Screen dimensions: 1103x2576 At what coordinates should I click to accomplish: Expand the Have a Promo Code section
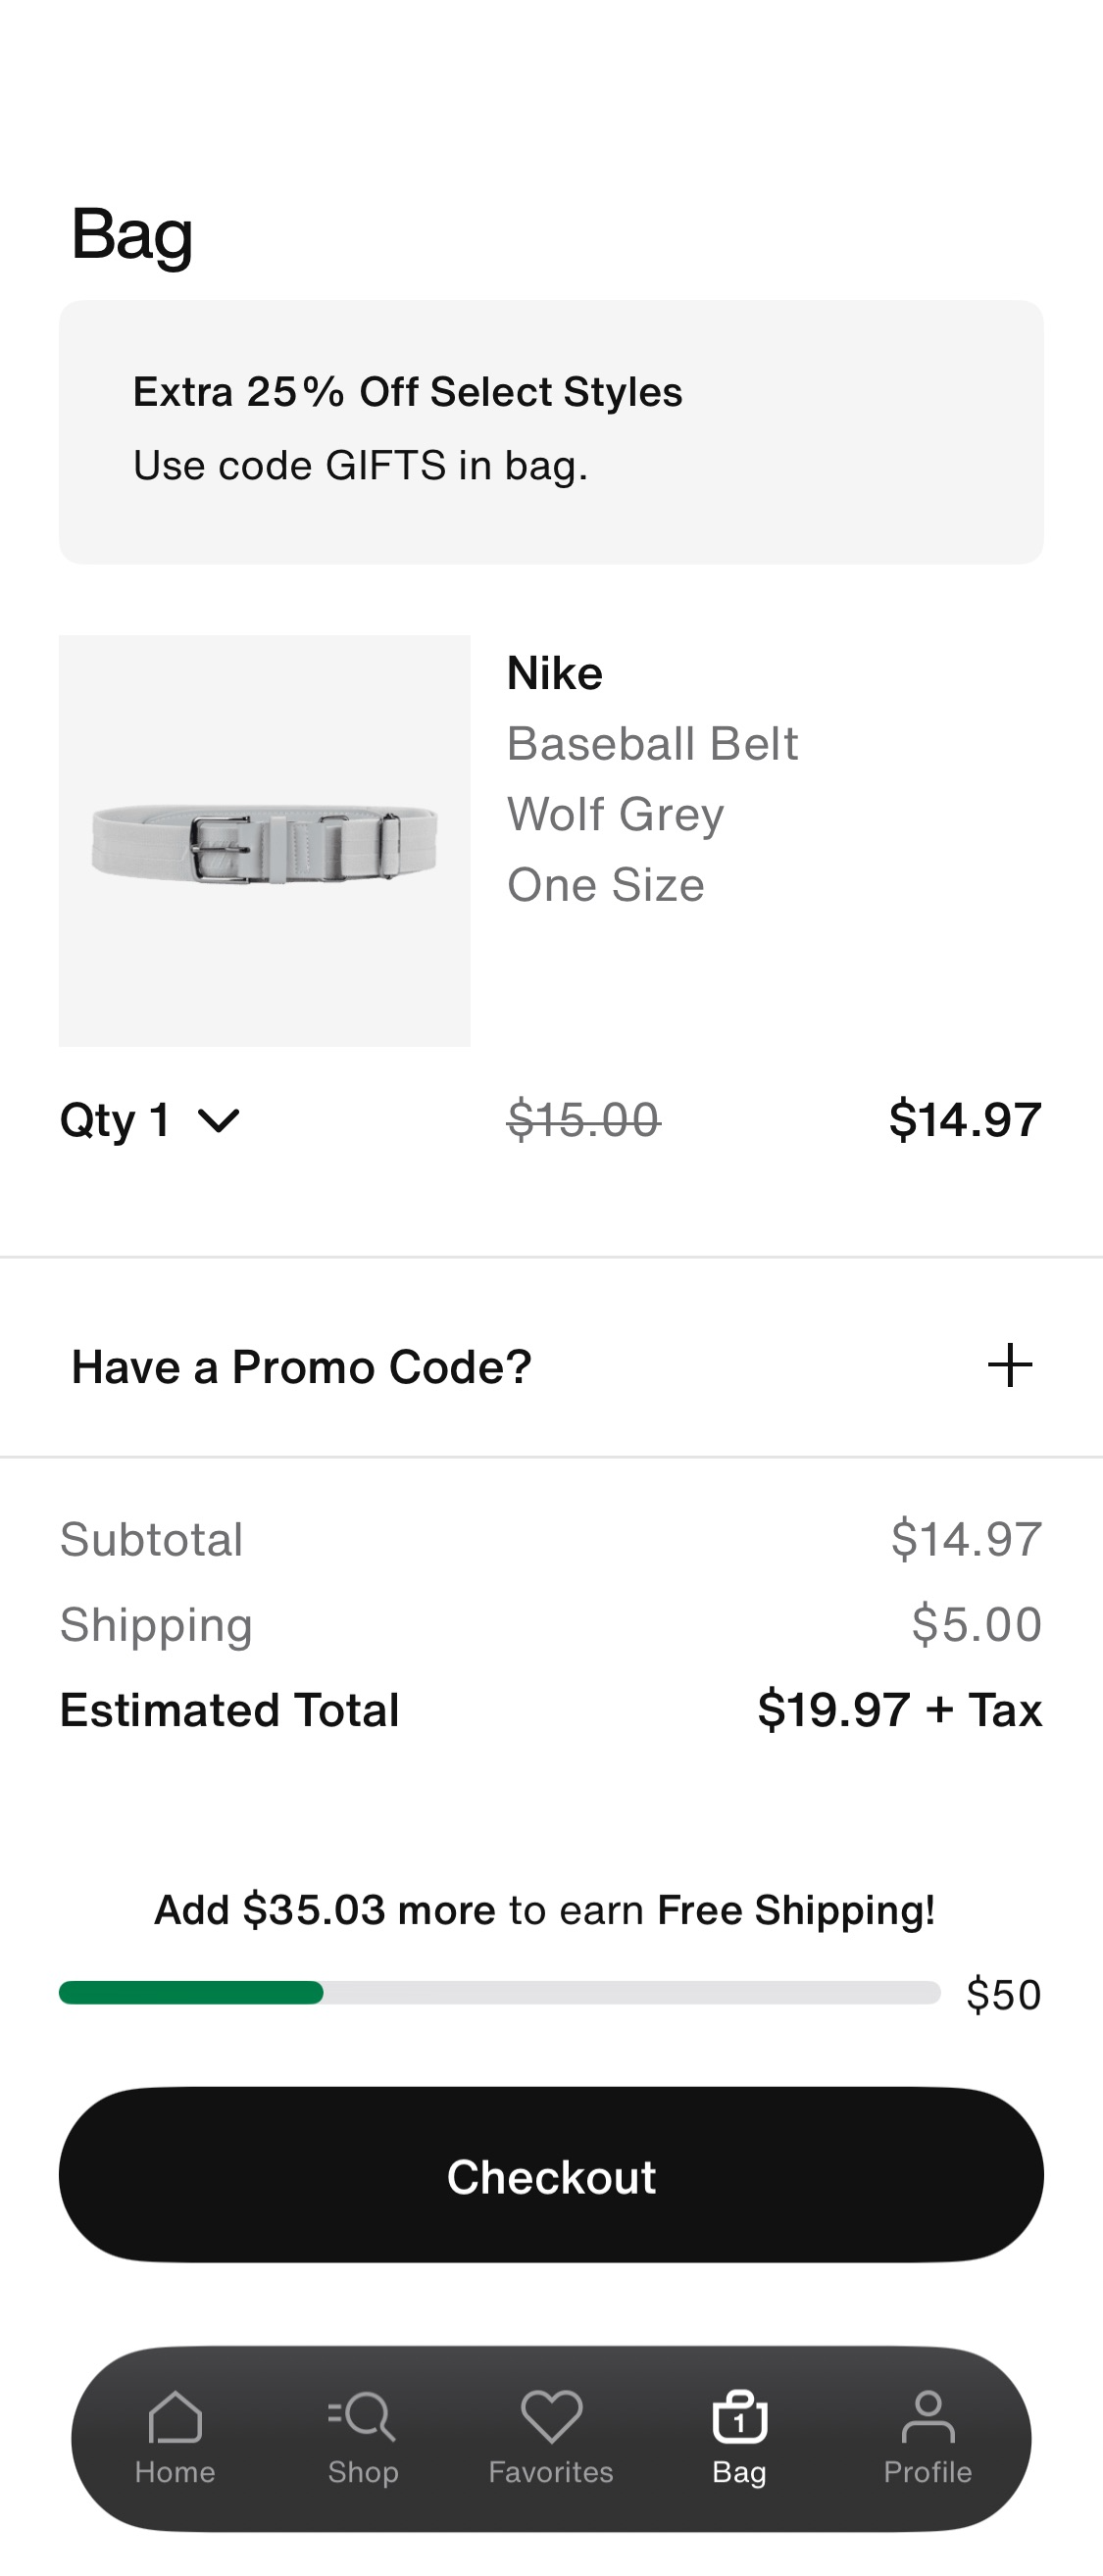coord(301,1366)
